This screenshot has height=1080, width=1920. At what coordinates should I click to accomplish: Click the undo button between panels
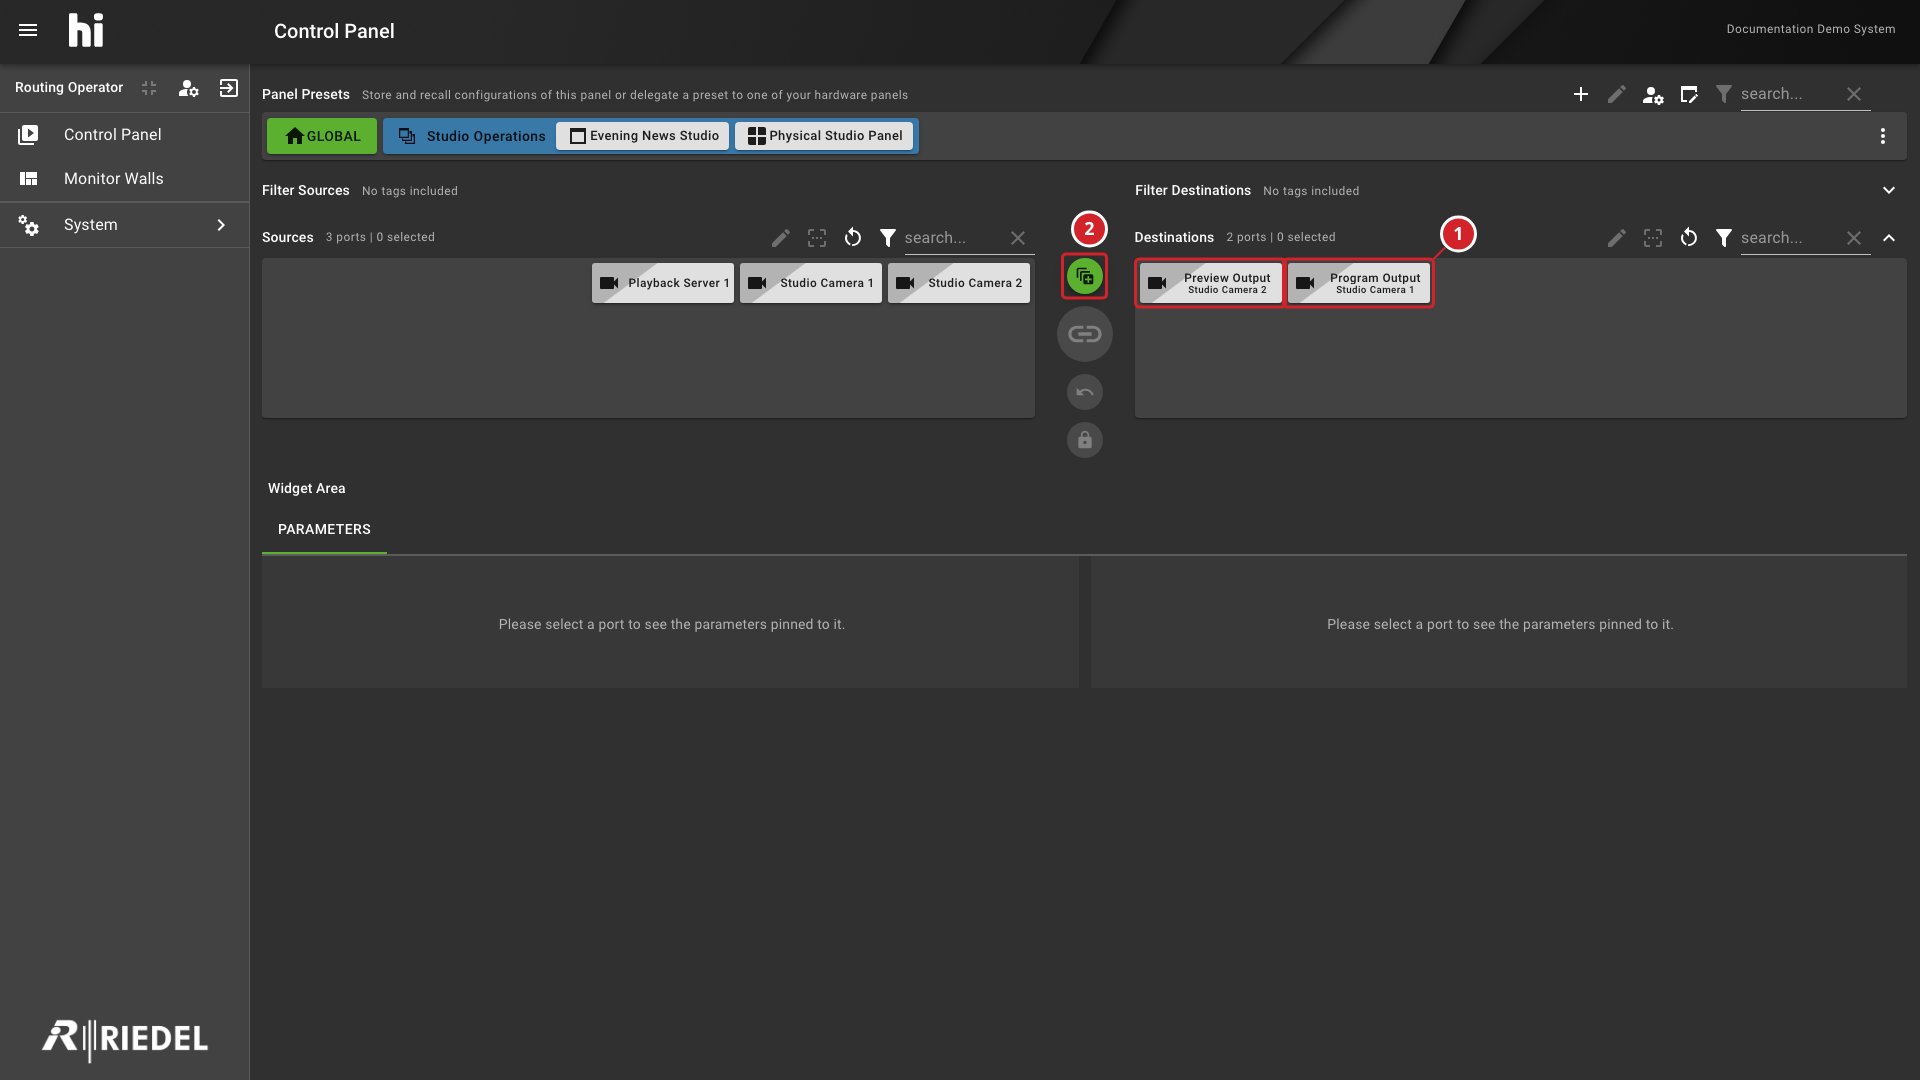1085,392
